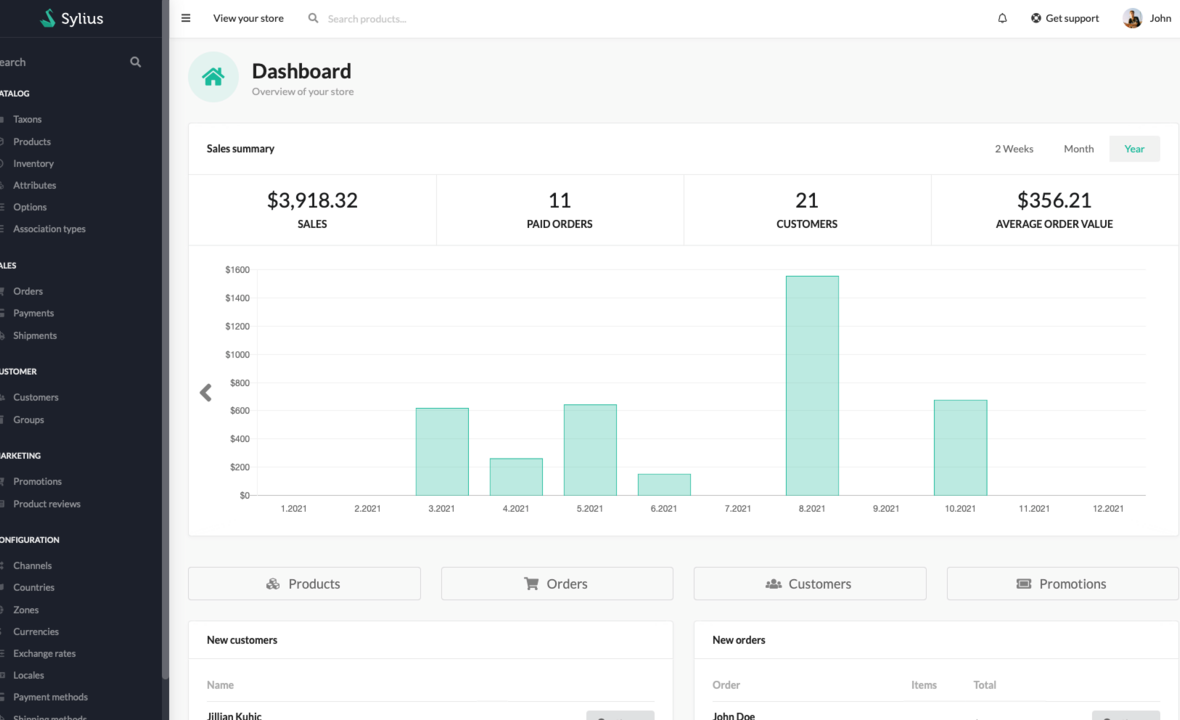Viewport: 1180px width, 720px height.
Task: Open the John user dropdown
Action: pyautogui.click(x=1160, y=18)
